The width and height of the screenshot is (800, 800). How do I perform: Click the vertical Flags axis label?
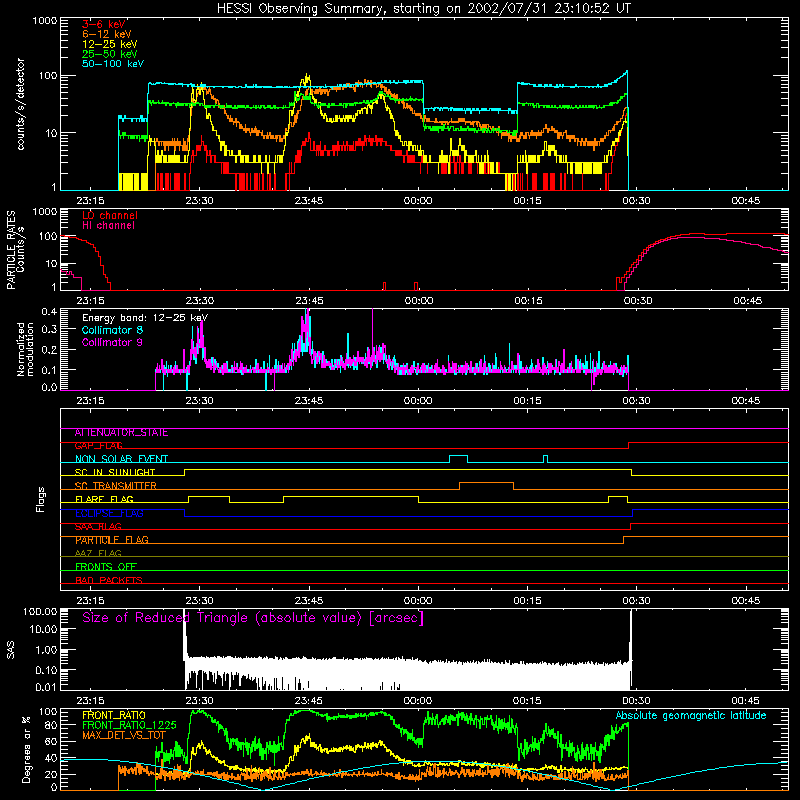click(x=41, y=500)
